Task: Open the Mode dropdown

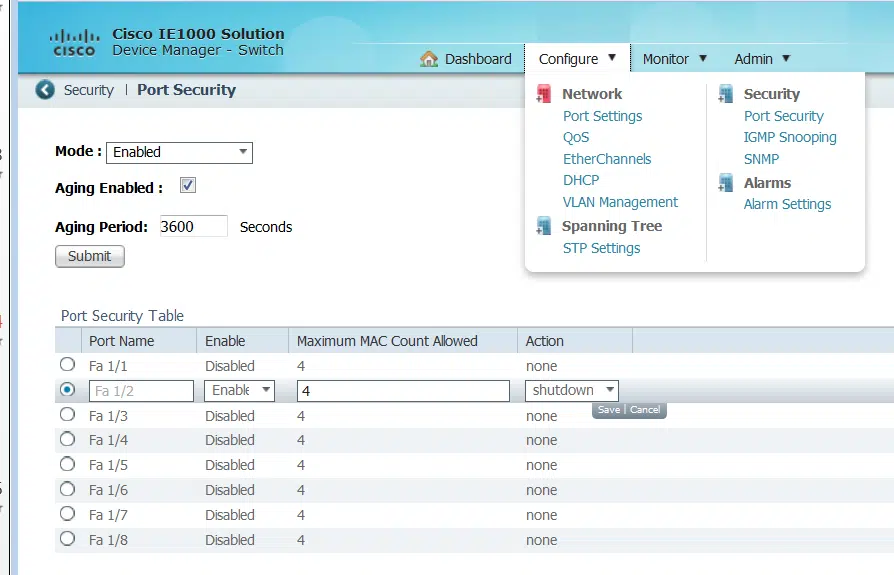Action: [179, 152]
